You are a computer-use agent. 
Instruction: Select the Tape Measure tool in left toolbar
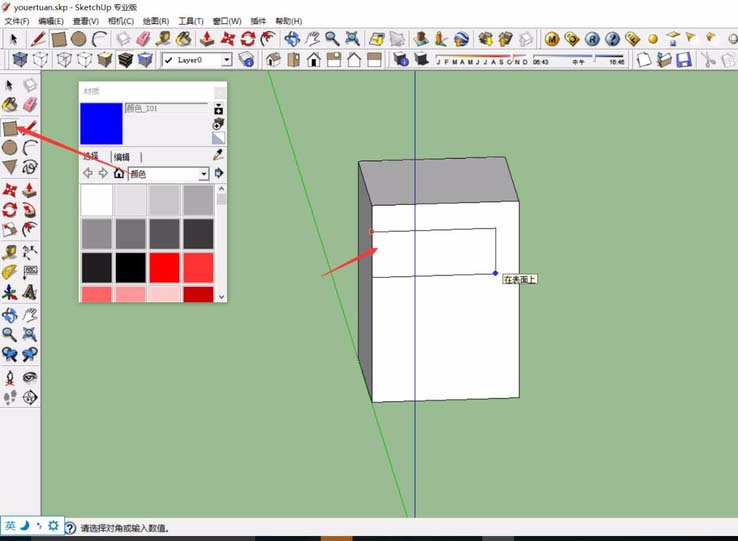(10, 251)
